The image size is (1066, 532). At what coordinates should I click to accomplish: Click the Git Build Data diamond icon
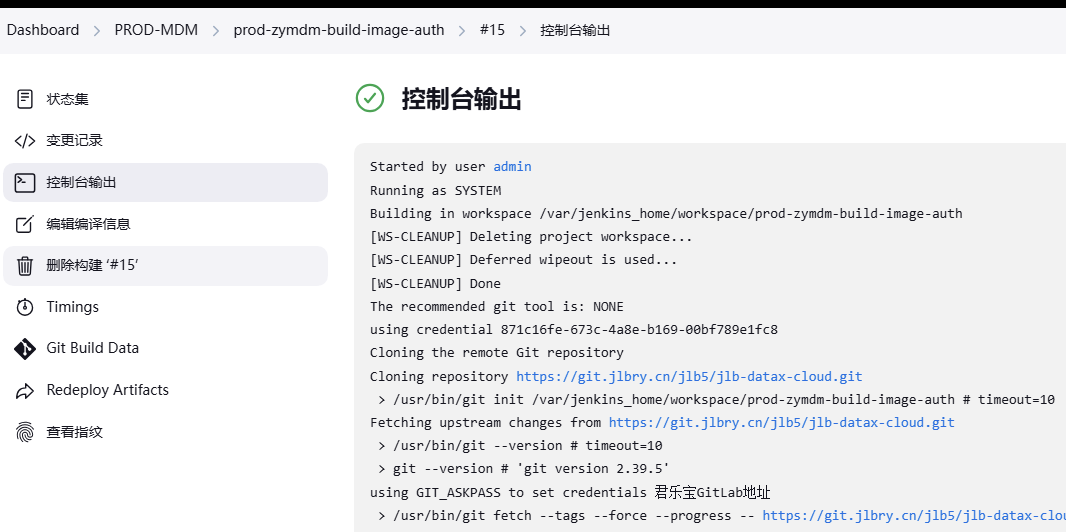click(25, 349)
